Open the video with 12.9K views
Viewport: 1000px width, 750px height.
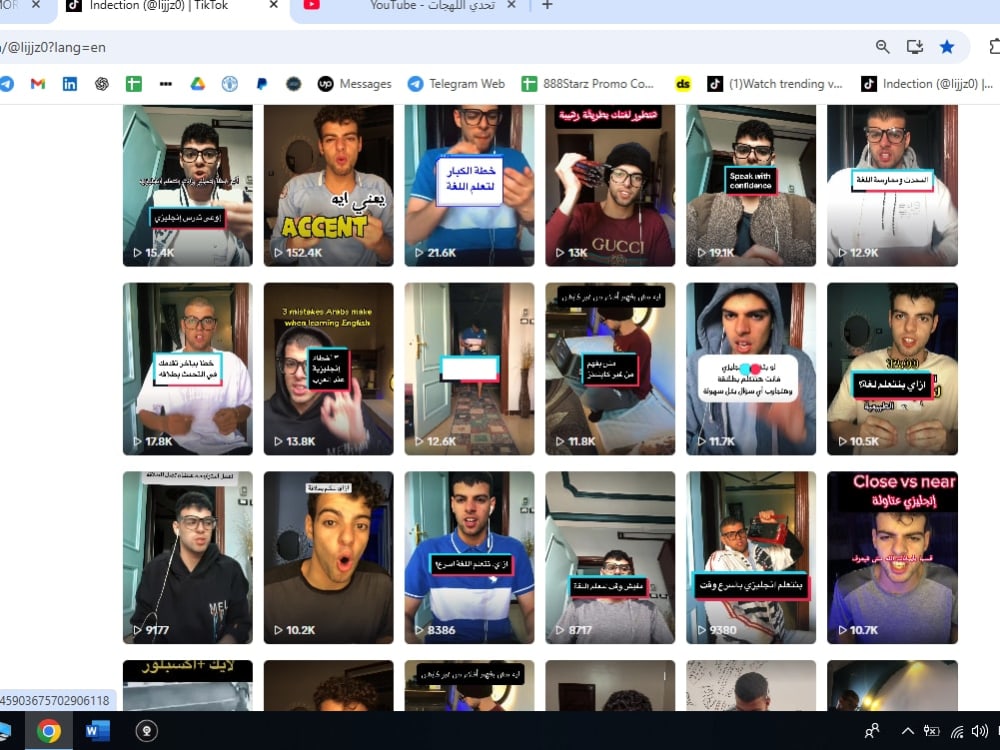tap(892, 186)
